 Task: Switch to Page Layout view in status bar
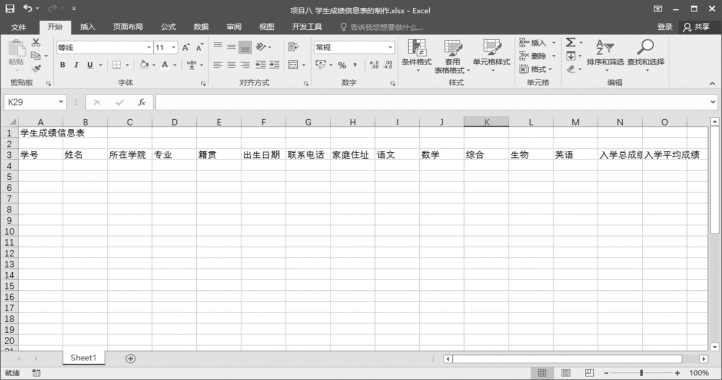point(566,373)
